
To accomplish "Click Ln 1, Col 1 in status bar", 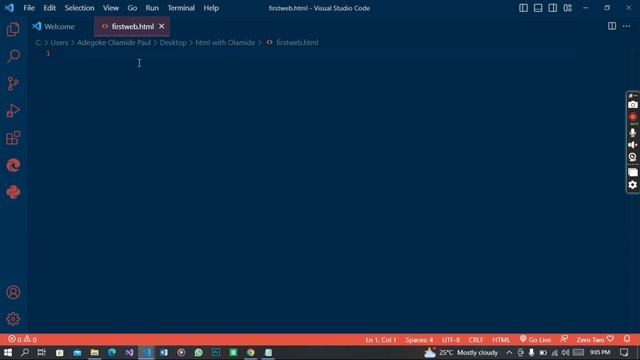I will 381,340.
